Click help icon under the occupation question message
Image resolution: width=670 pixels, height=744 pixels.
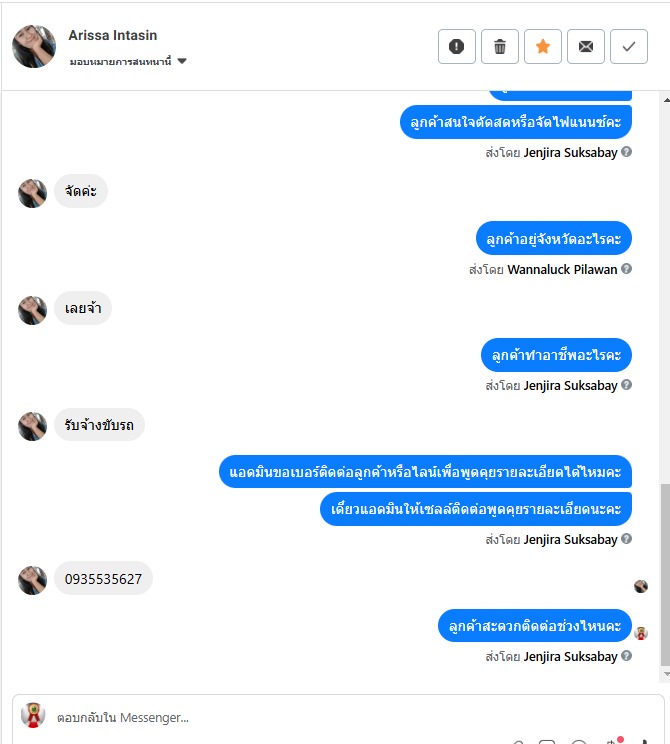click(x=626, y=385)
